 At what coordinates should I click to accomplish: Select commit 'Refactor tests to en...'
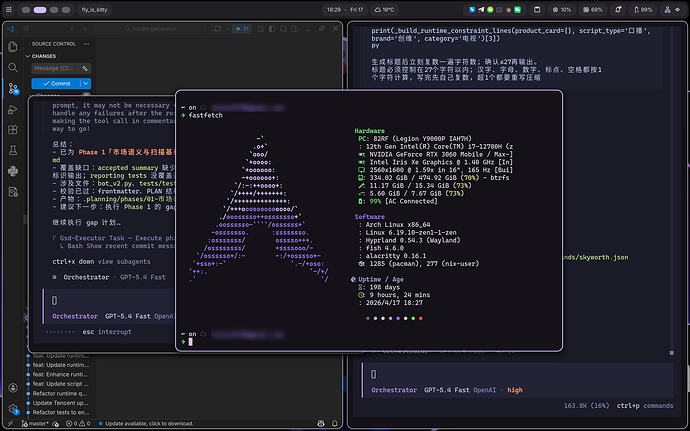60,413
